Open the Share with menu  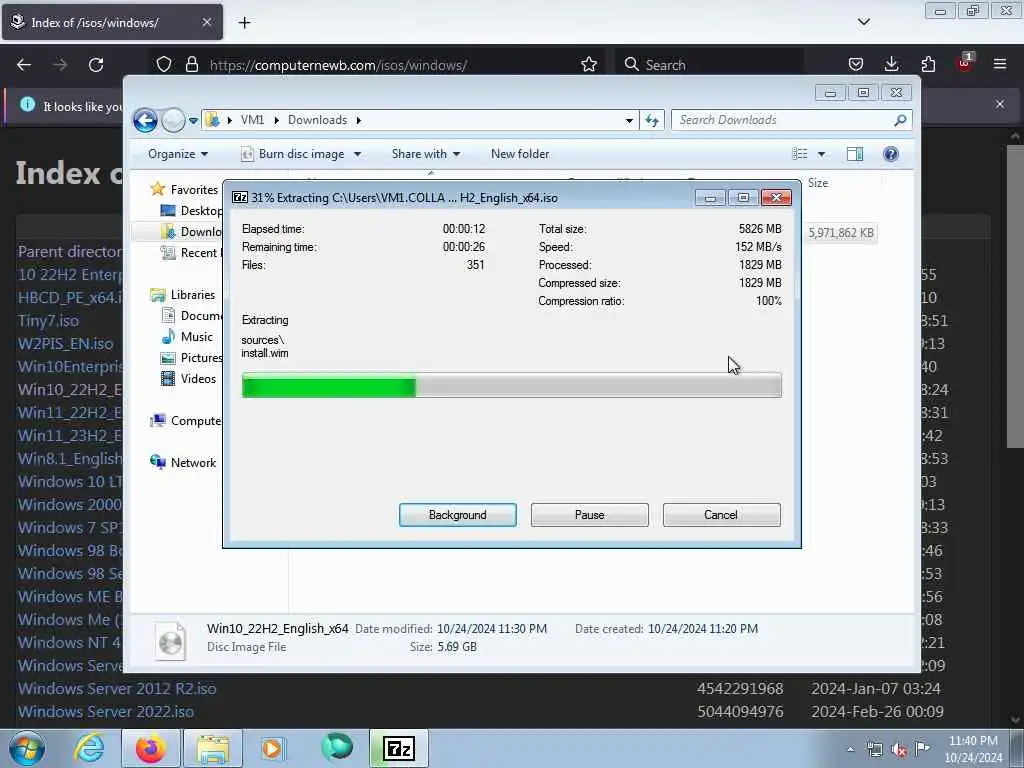tap(426, 154)
